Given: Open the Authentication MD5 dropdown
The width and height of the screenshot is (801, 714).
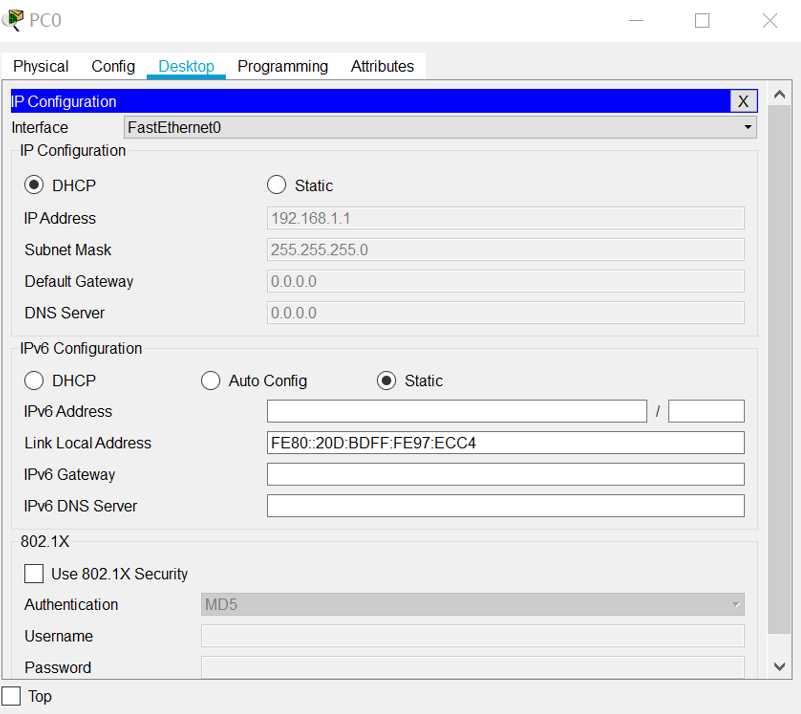Looking at the screenshot, I should [x=473, y=605].
